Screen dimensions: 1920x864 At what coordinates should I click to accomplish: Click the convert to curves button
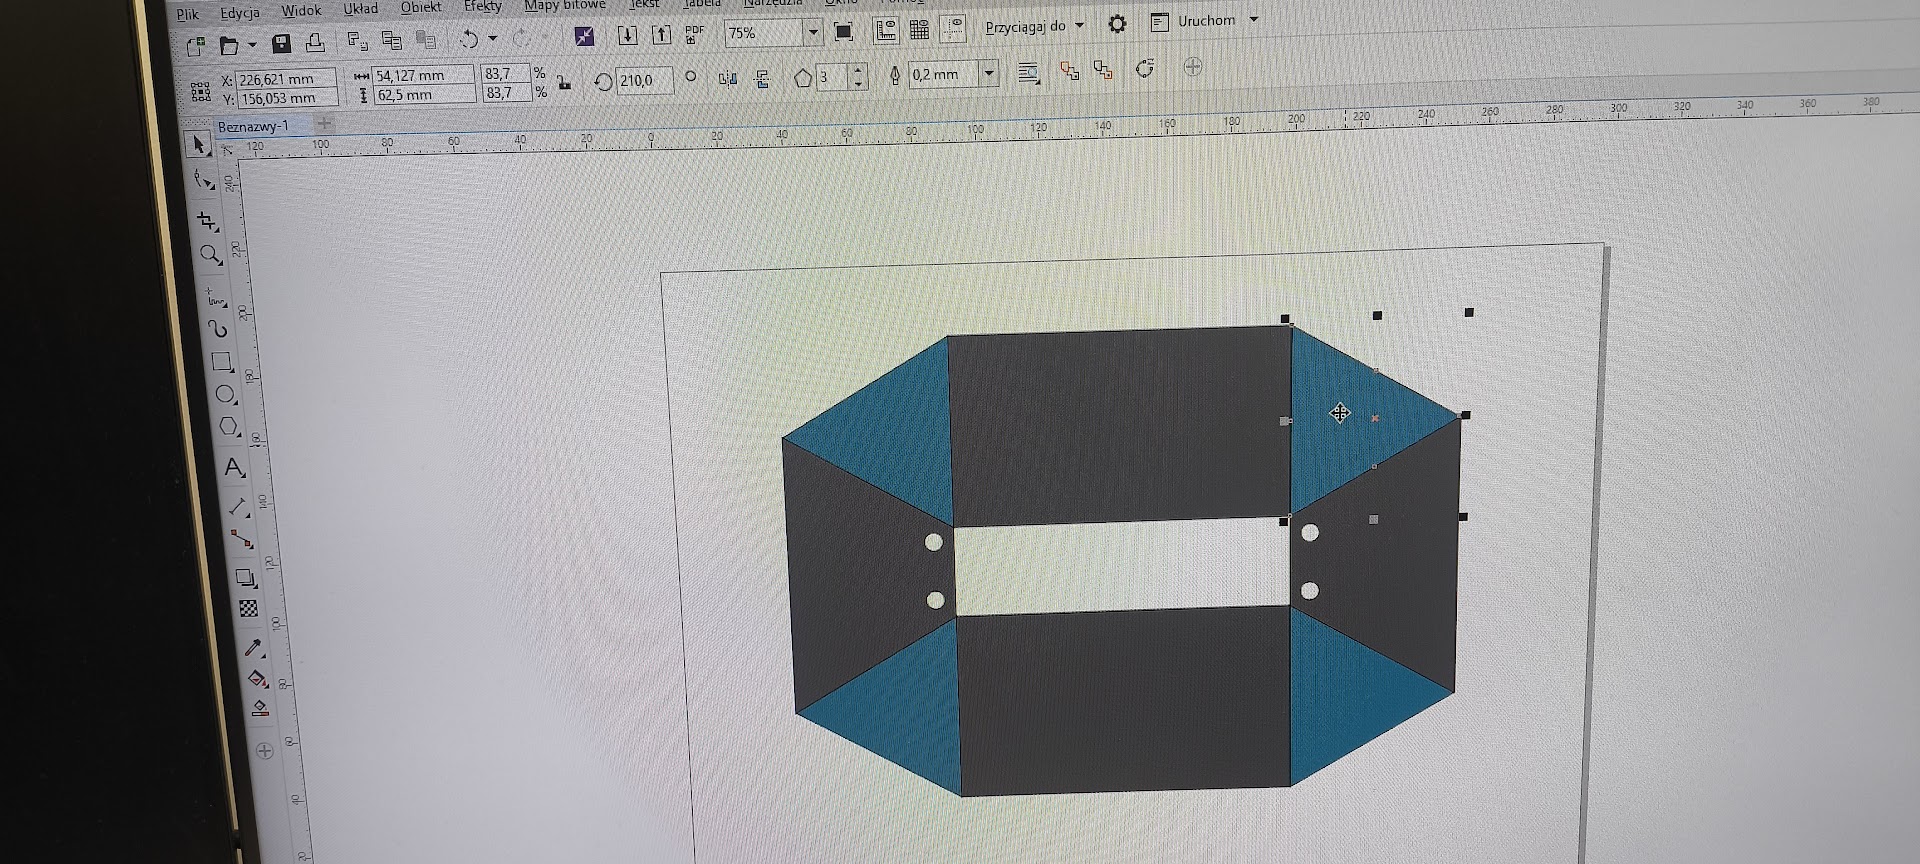pyautogui.click(x=1145, y=68)
